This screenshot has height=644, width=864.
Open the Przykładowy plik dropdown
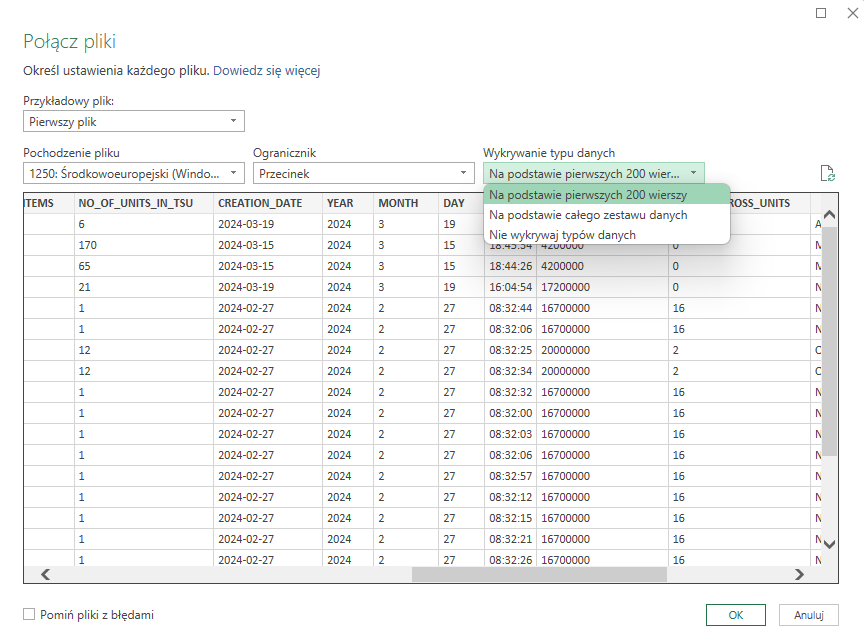[133, 122]
